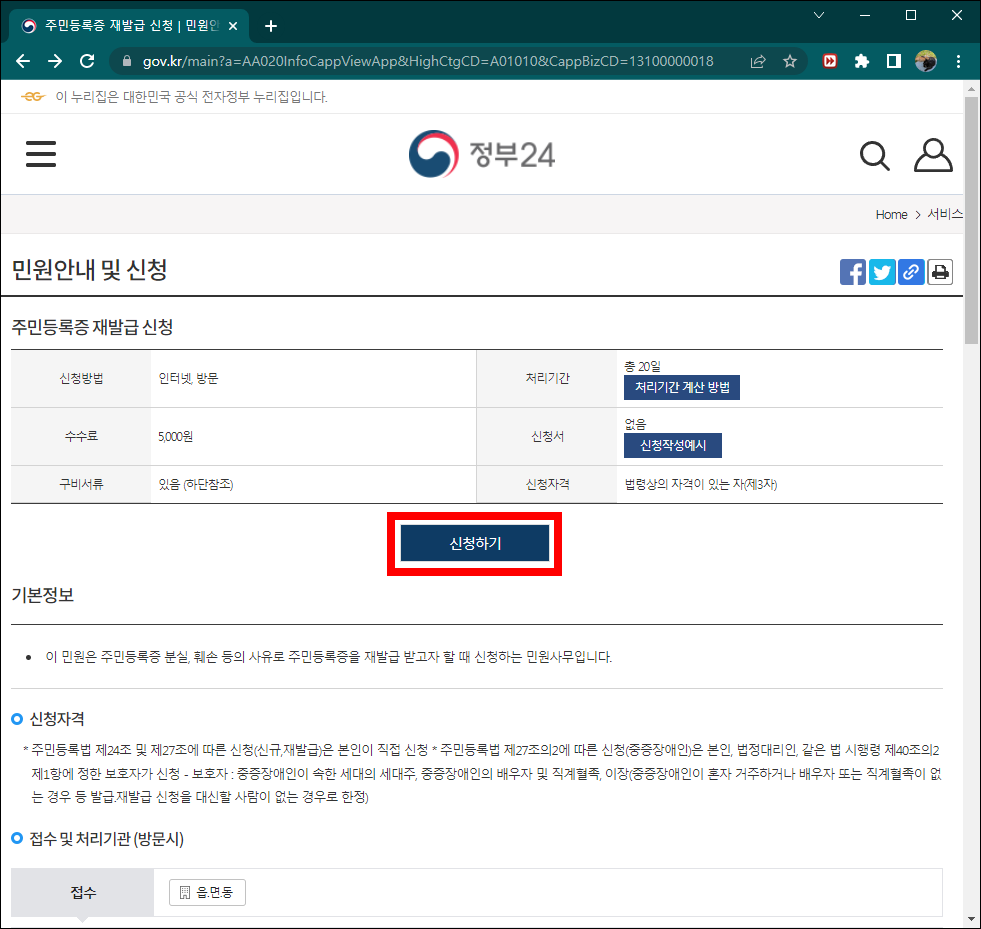Image resolution: width=981 pixels, height=929 pixels.
Task: Open search with the magnifier icon in header
Action: (875, 156)
